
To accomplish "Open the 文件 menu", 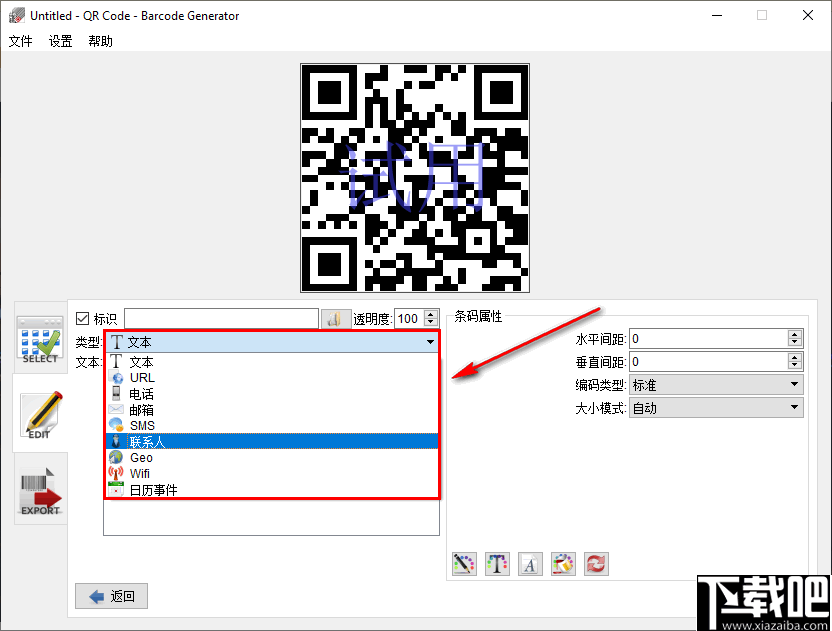I will click(x=20, y=42).
